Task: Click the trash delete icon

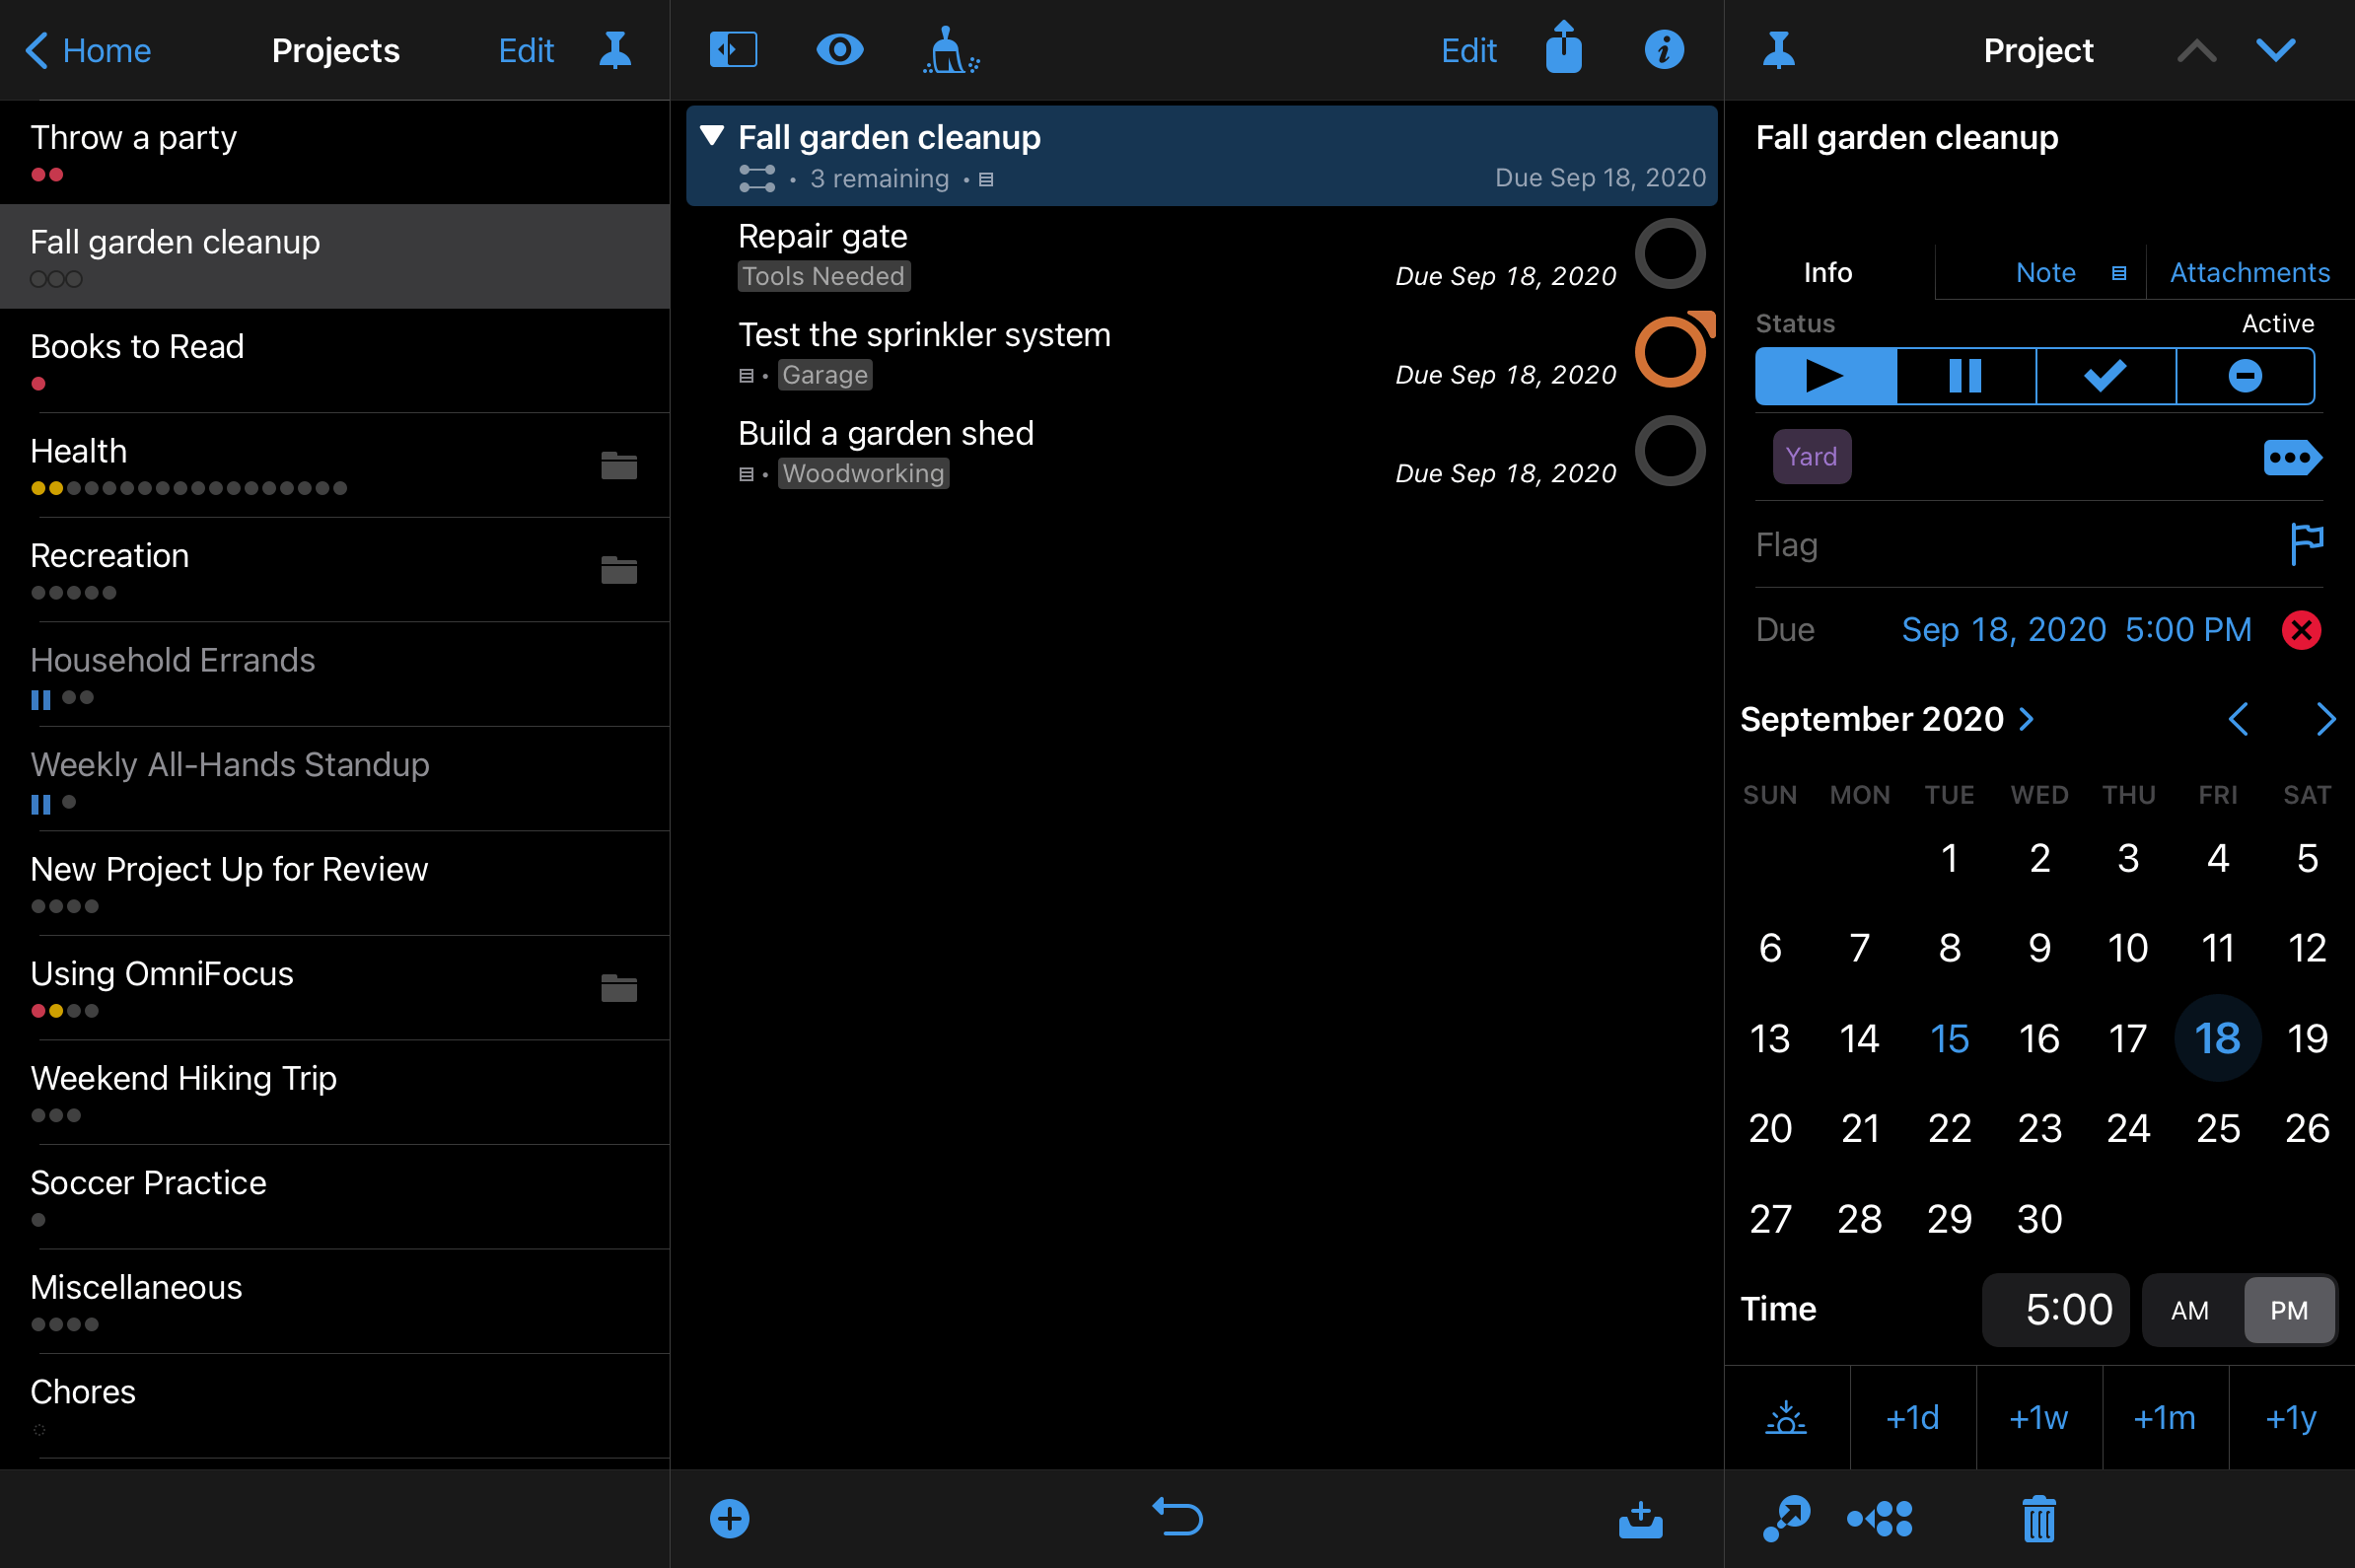Action: 2038,1519
